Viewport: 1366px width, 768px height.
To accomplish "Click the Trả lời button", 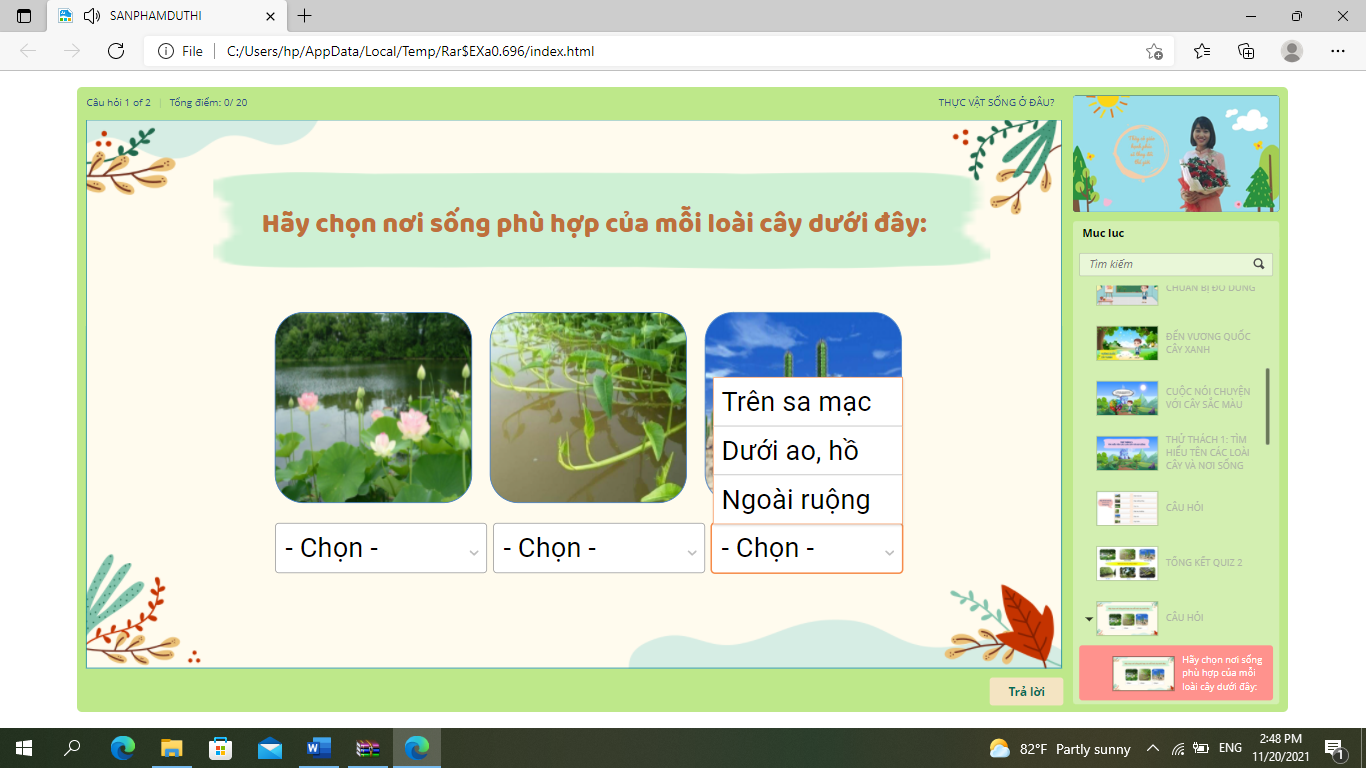I will (1026, 692).
